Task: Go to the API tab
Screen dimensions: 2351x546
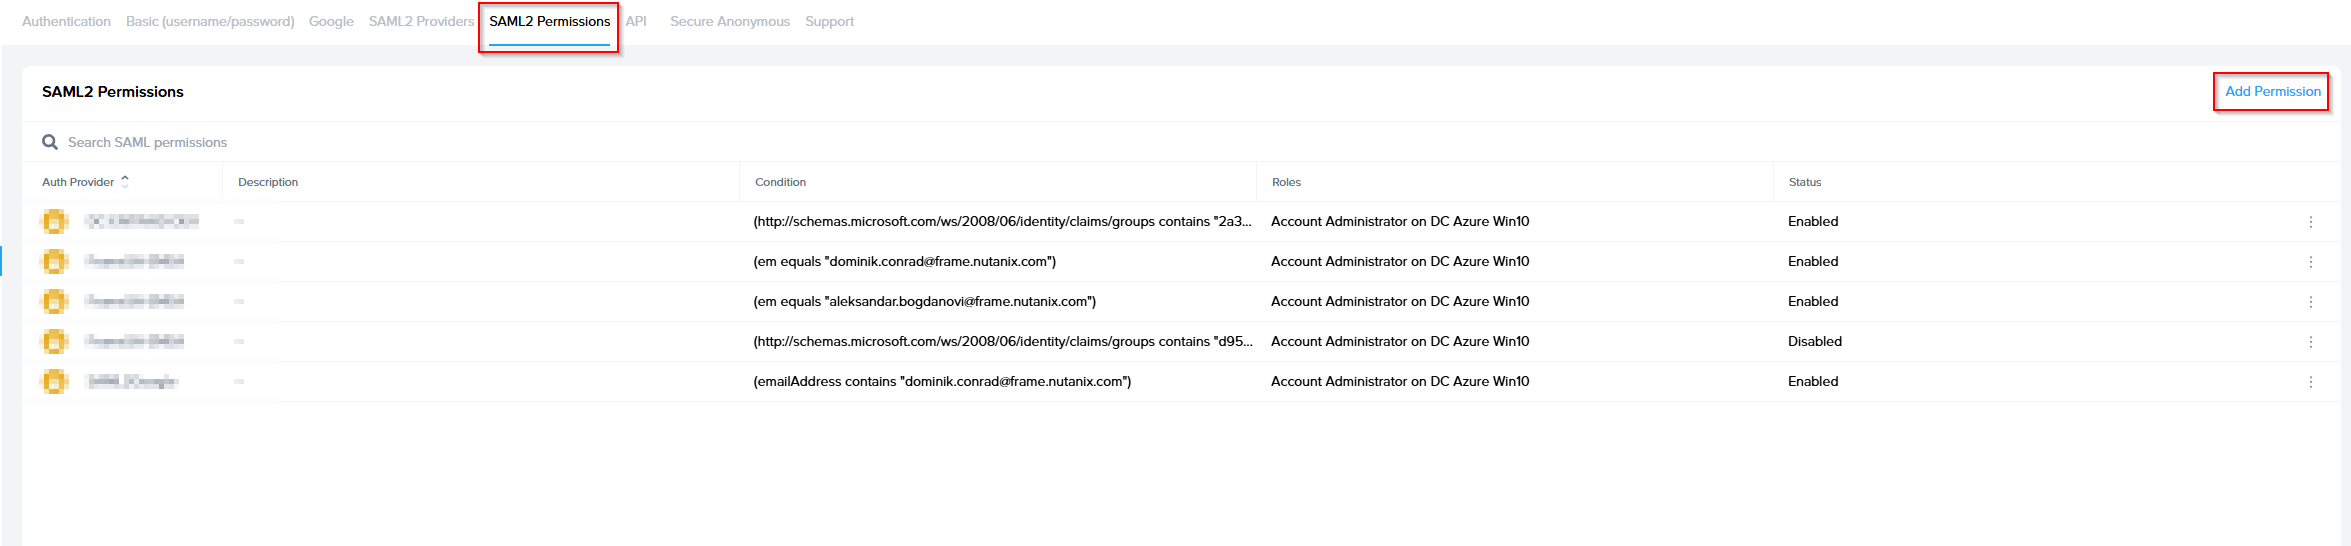Action: click(x=636, y=21)
